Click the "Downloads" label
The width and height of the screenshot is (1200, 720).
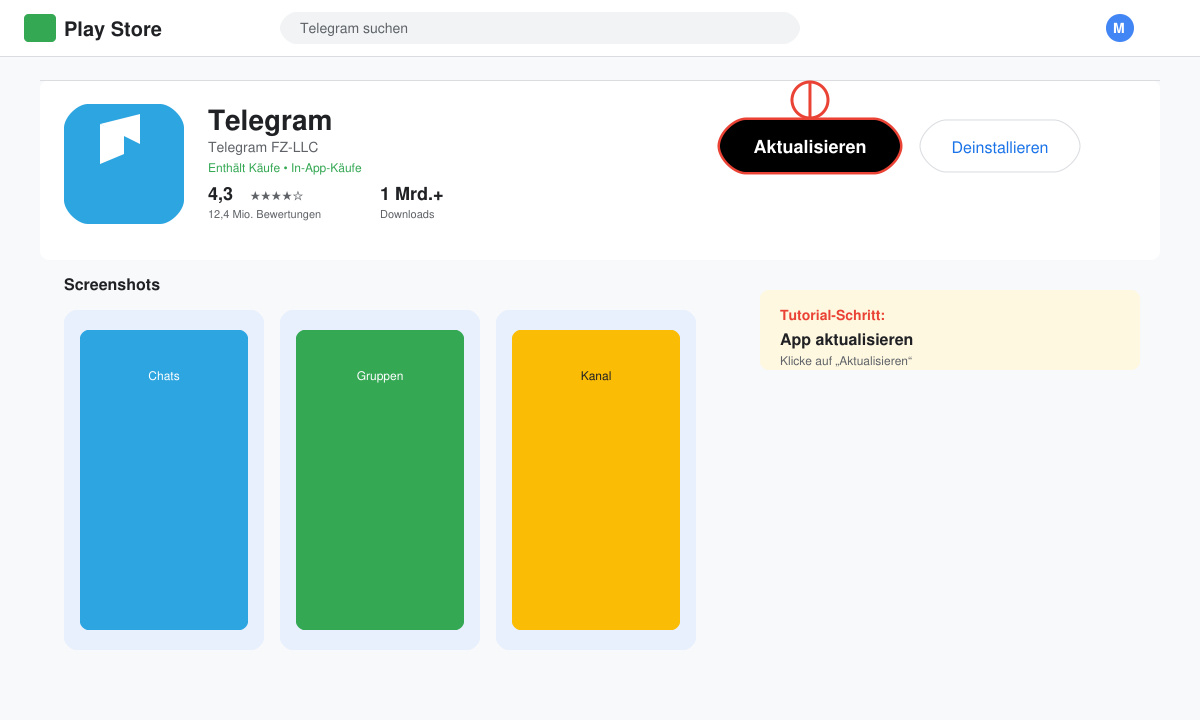407,214
